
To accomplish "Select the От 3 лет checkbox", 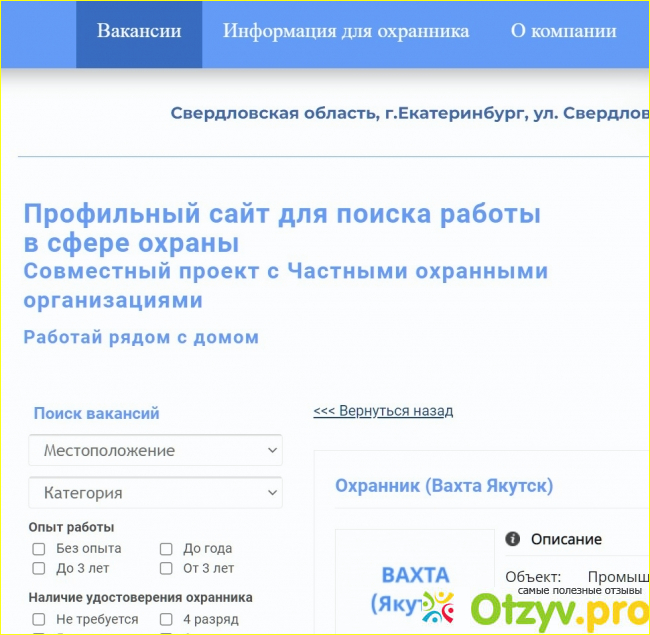I will coord(166,569).
